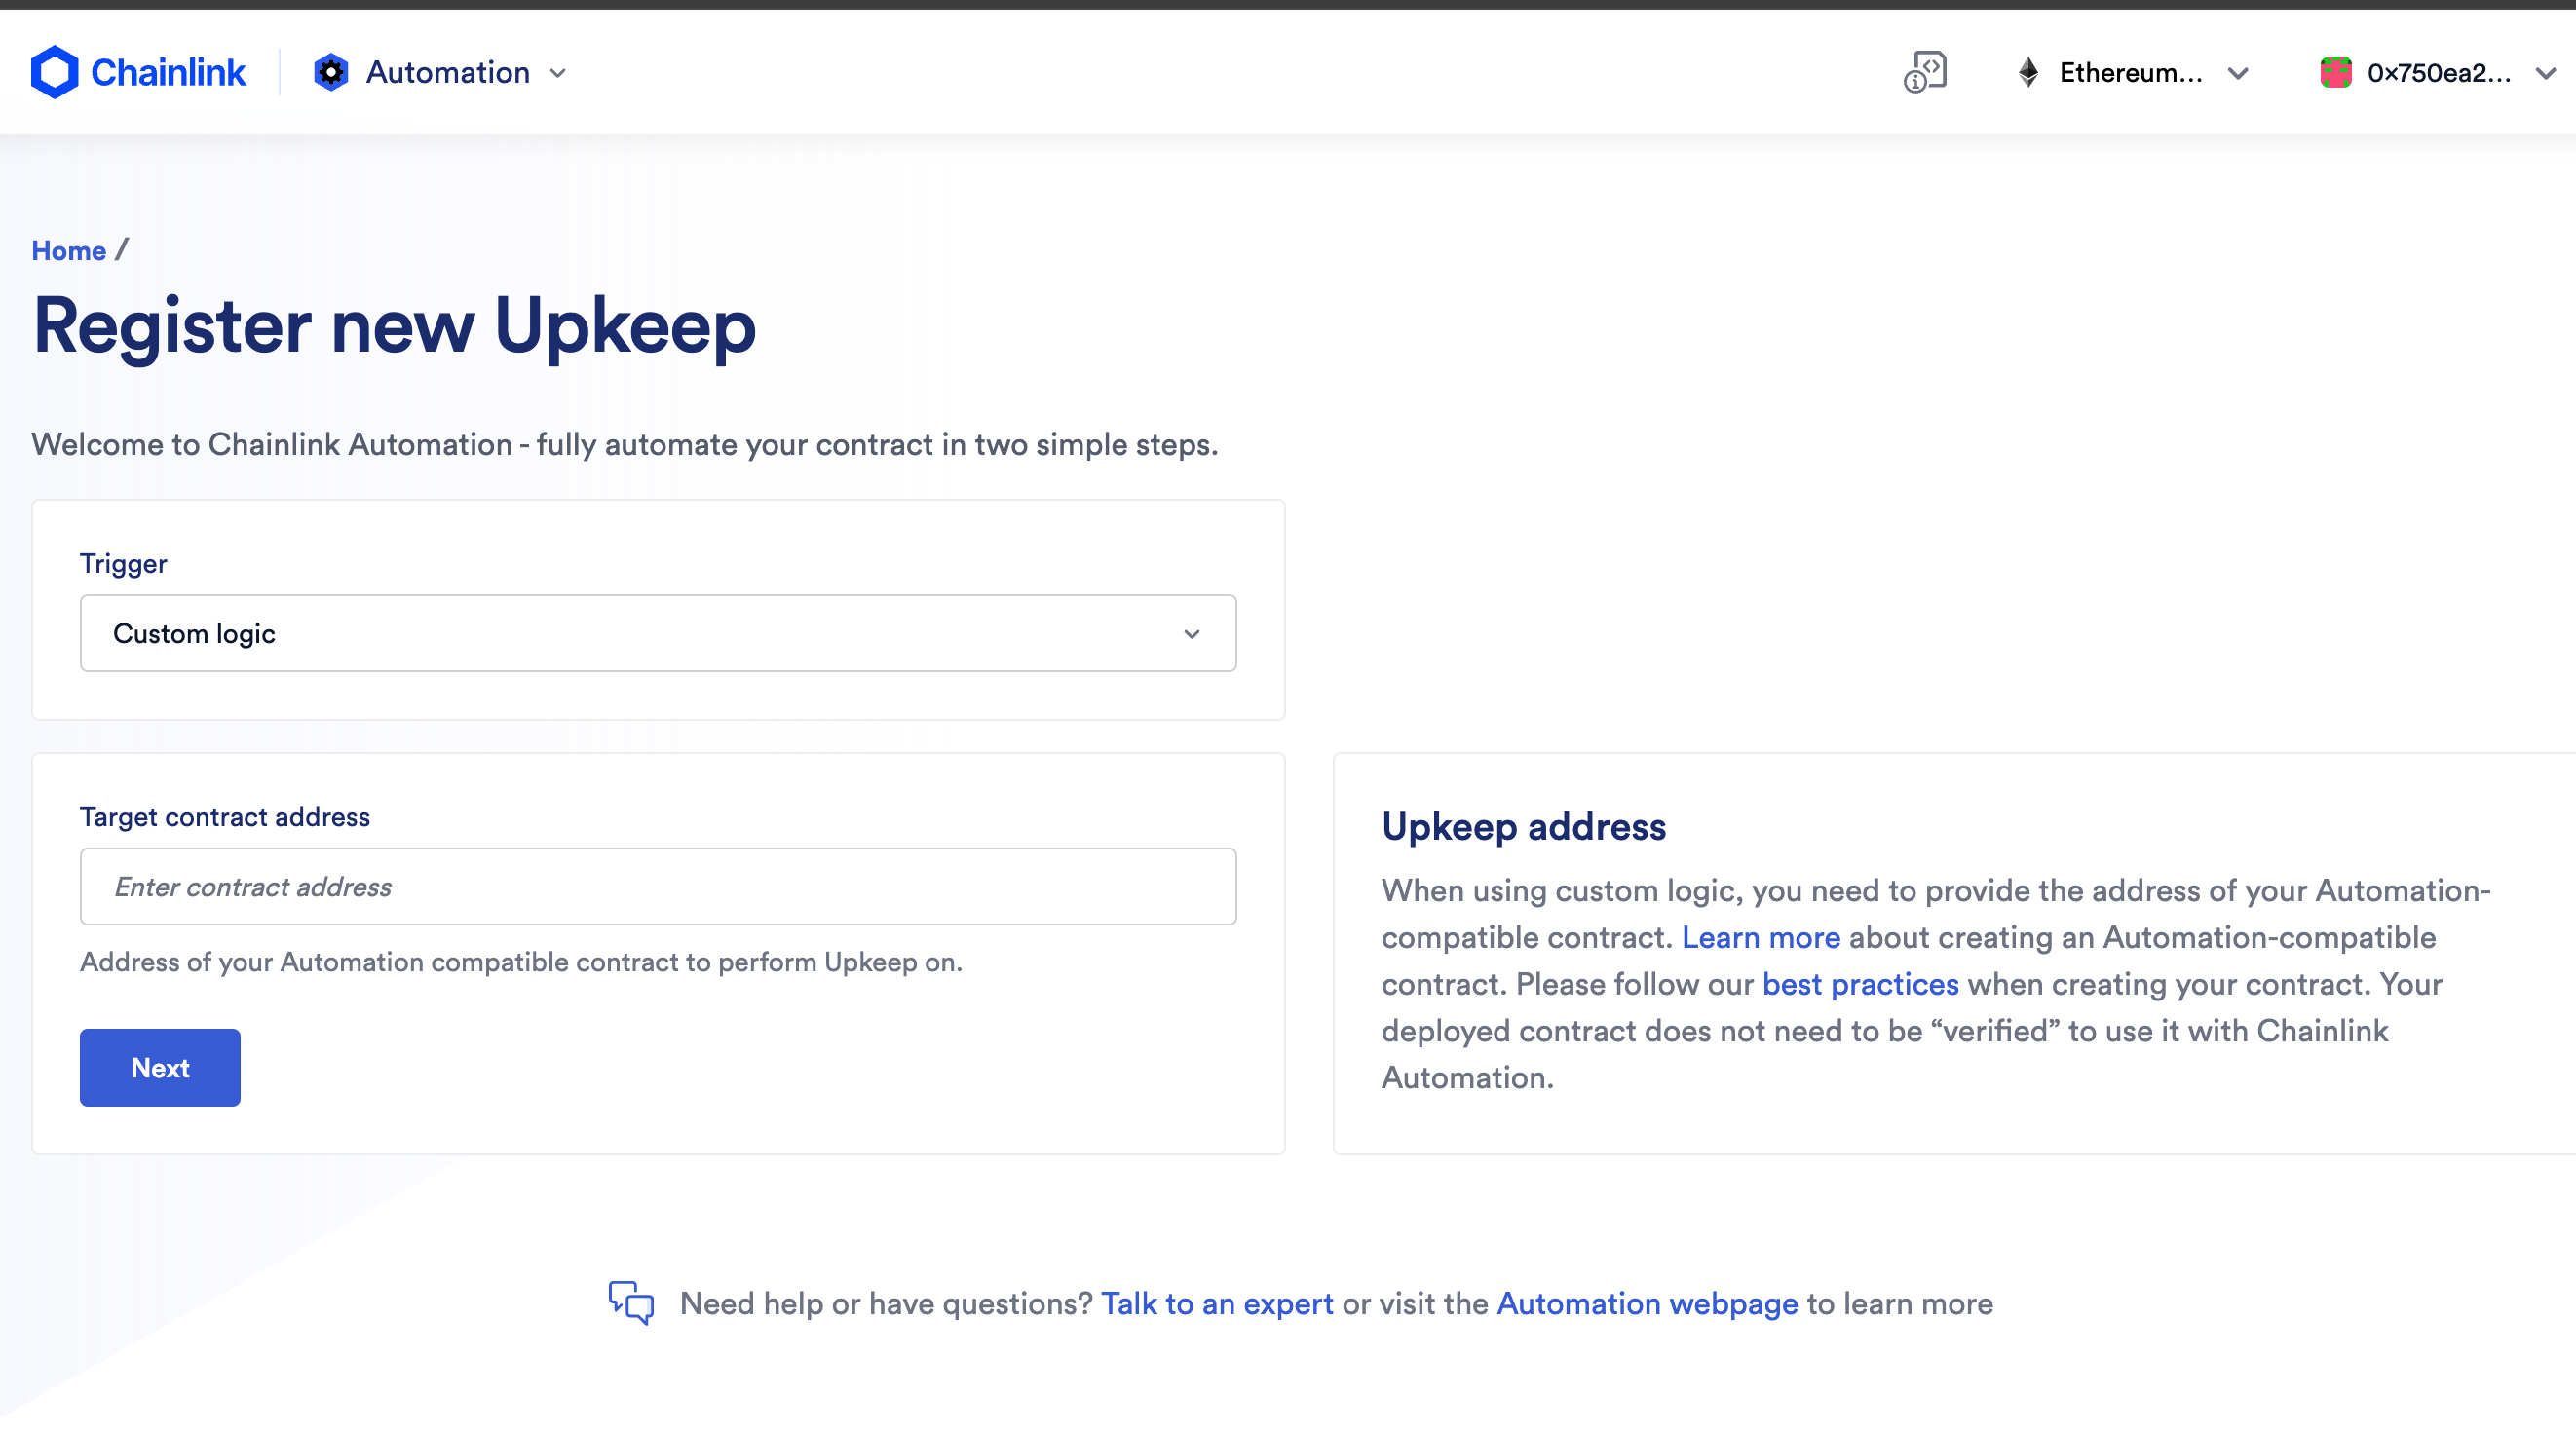Click the 'Upkeep address' heading
This screenshot has width=2576, height=1434.
[1523, 826]
